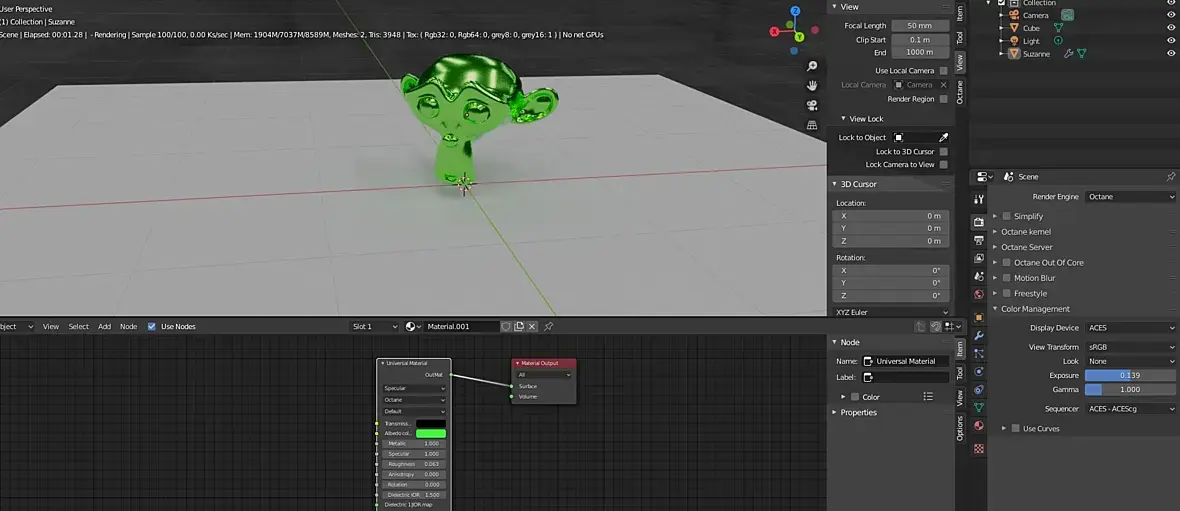
Task: Open the Sequencer ACES - ACEScg dropdown
Action: pyautogui.click(x=1130, y=409)
